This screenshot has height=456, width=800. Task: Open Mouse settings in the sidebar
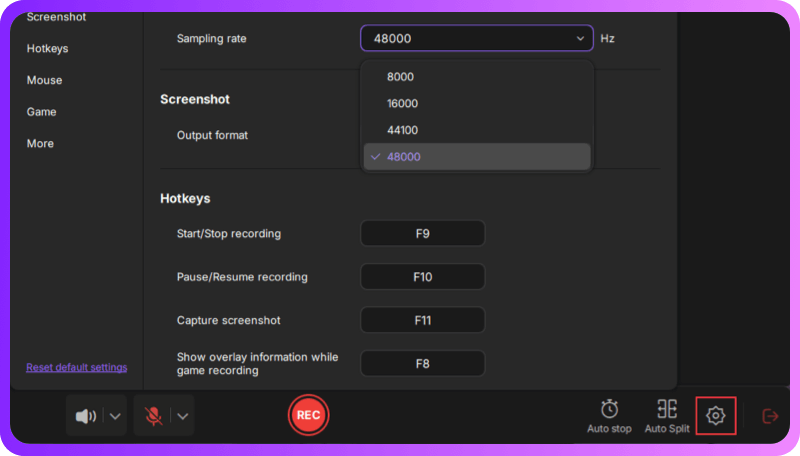[x=44, y=80]
